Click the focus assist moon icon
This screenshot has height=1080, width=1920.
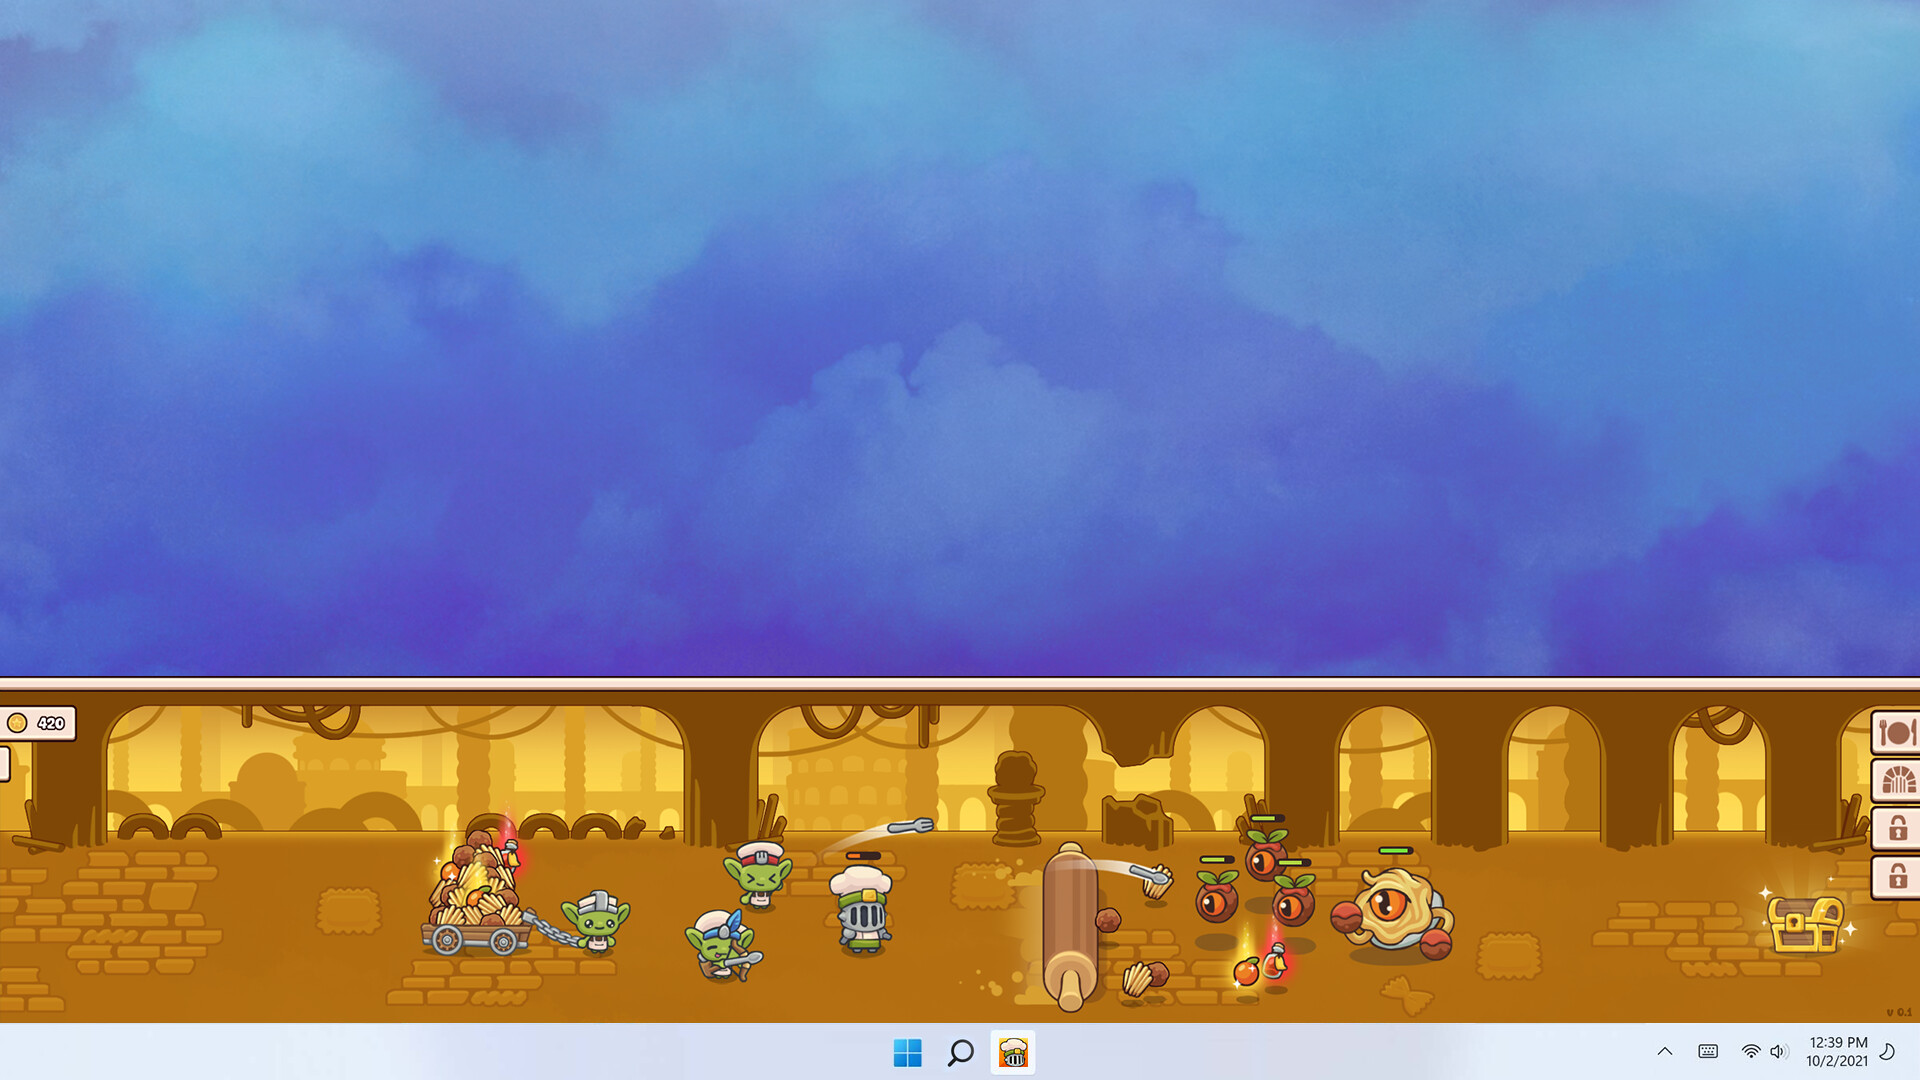pos(1887,1051)
